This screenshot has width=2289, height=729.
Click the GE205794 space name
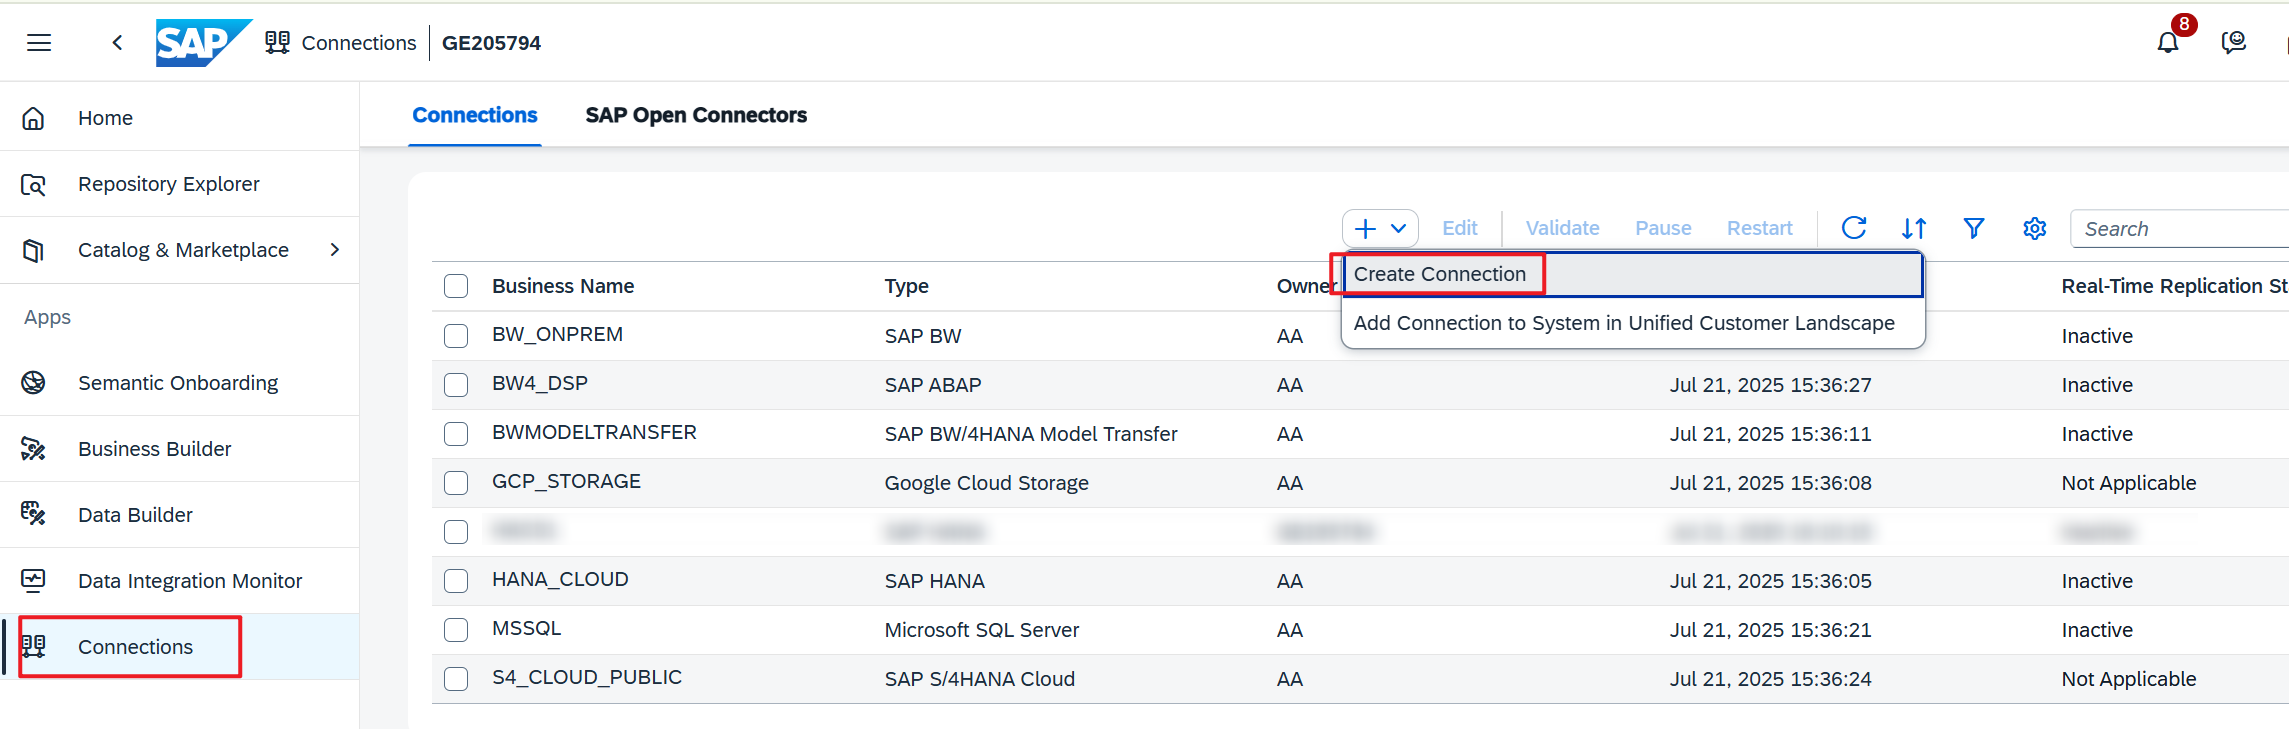point(491,43)
